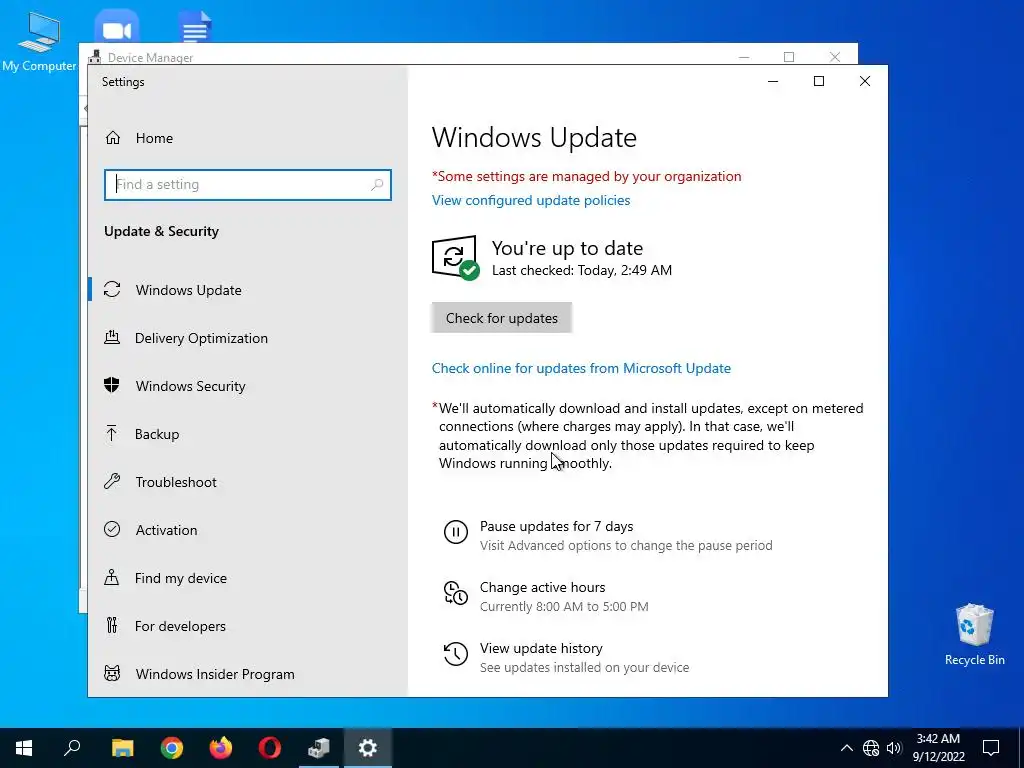Click the volume speaker tray icon

894,748
